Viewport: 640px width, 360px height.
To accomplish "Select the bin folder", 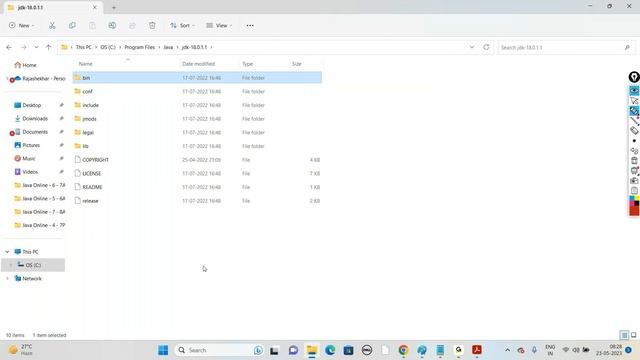I will 197,78.
